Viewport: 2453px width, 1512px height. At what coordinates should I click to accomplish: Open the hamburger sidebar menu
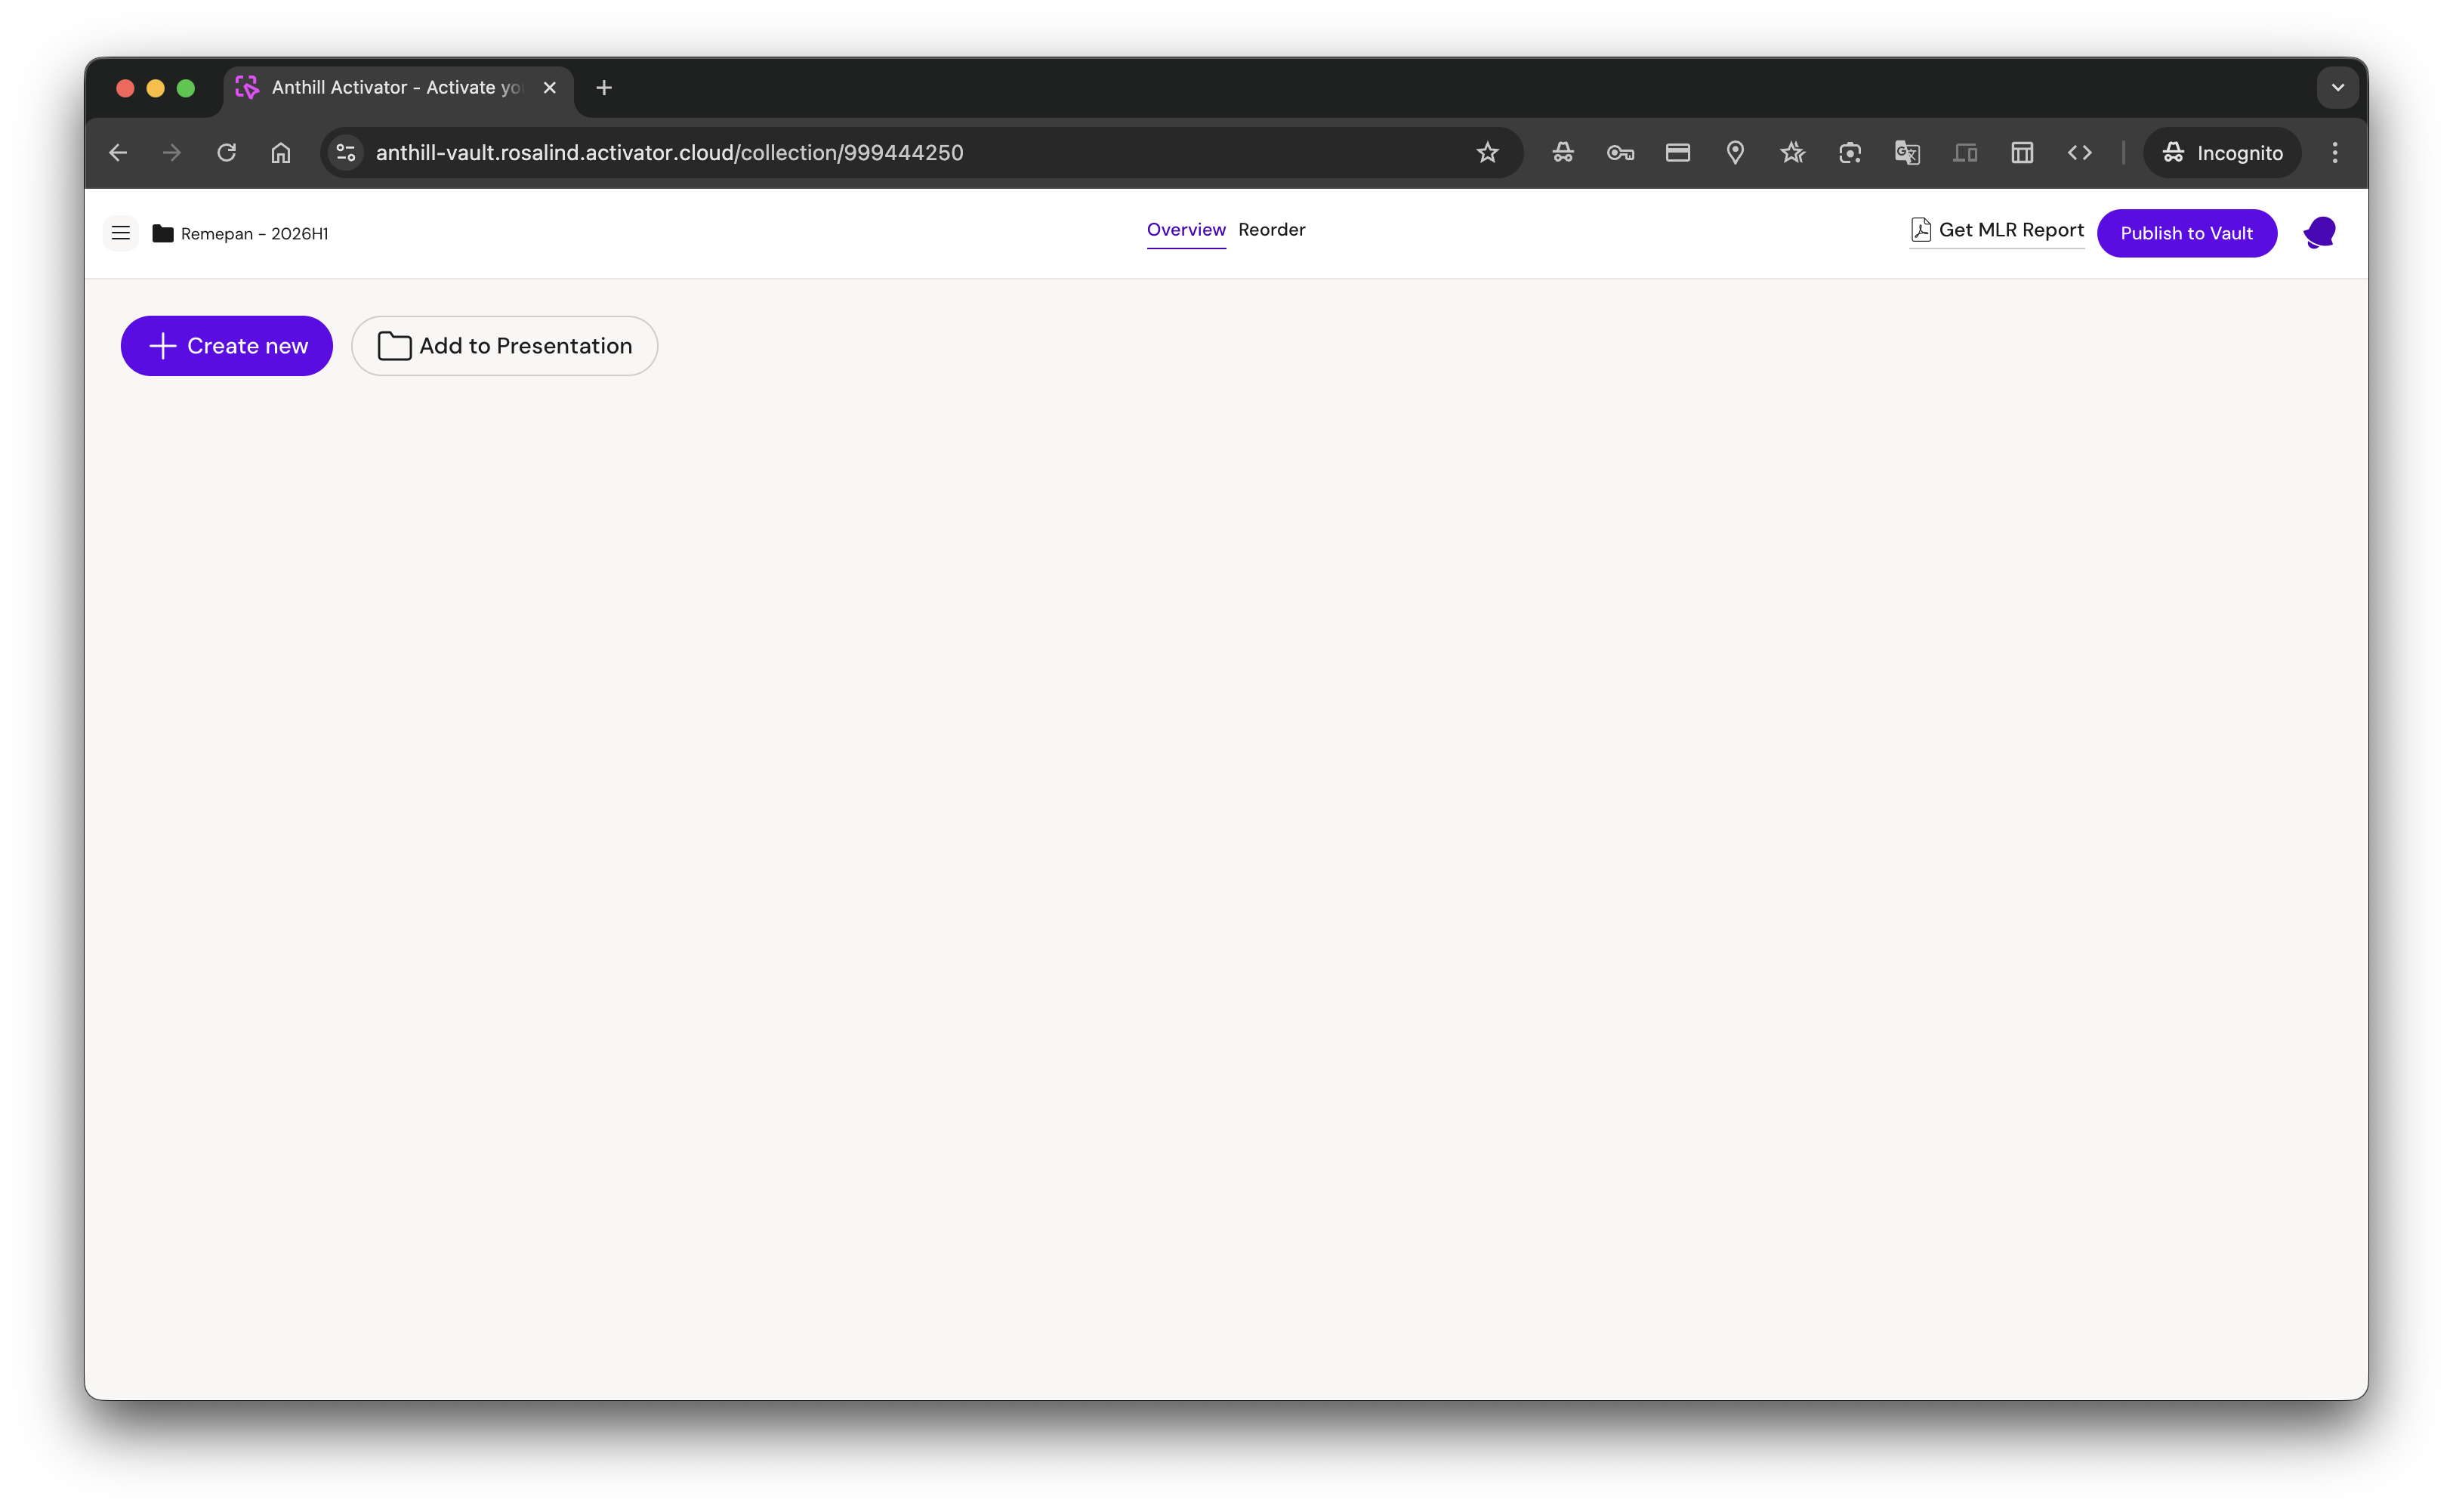(x=121, y=233)
